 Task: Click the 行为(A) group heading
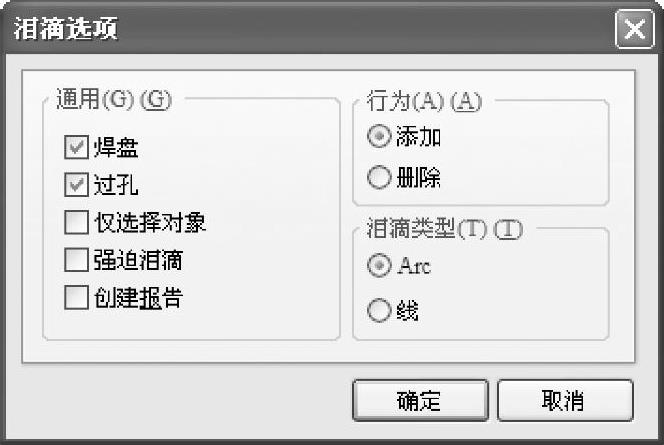424,100
